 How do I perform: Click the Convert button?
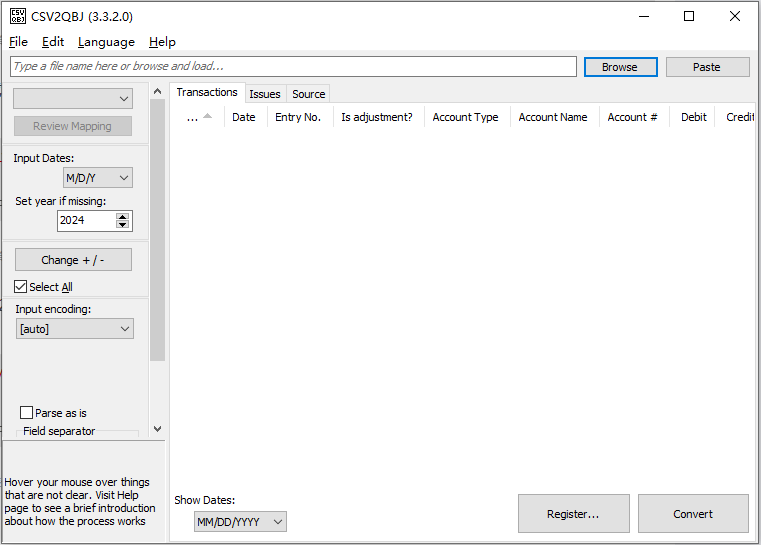click(x=693, y=514)
